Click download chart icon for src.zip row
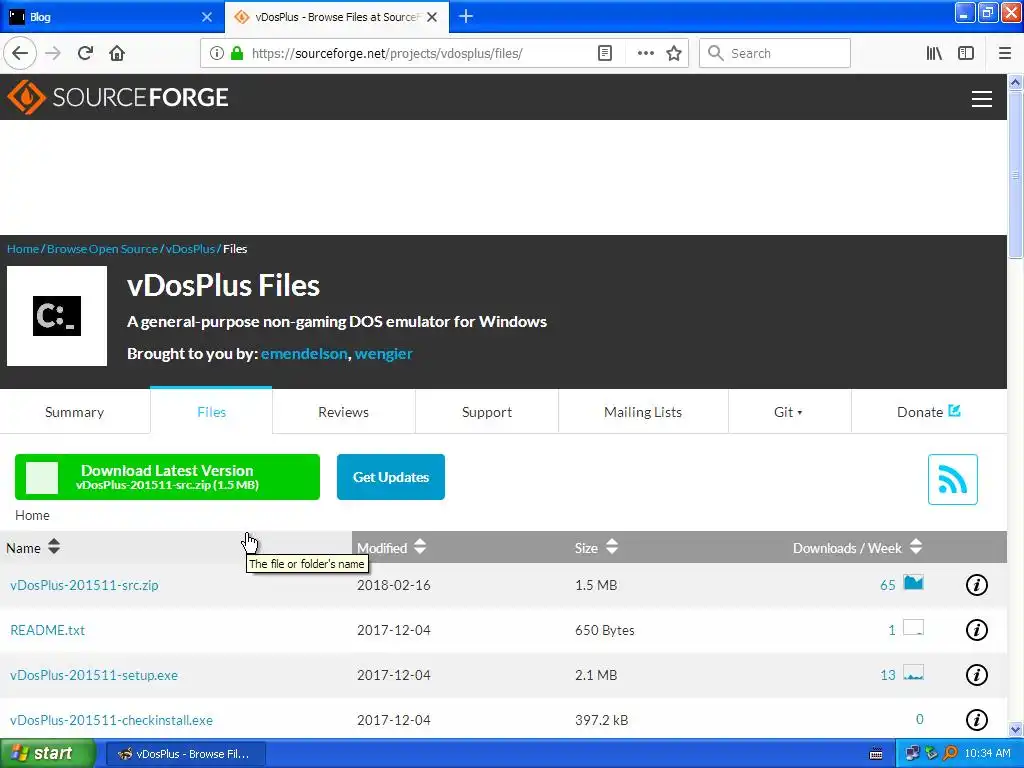The width and height of the screenshot is (1024, 768). coord(913,583)
